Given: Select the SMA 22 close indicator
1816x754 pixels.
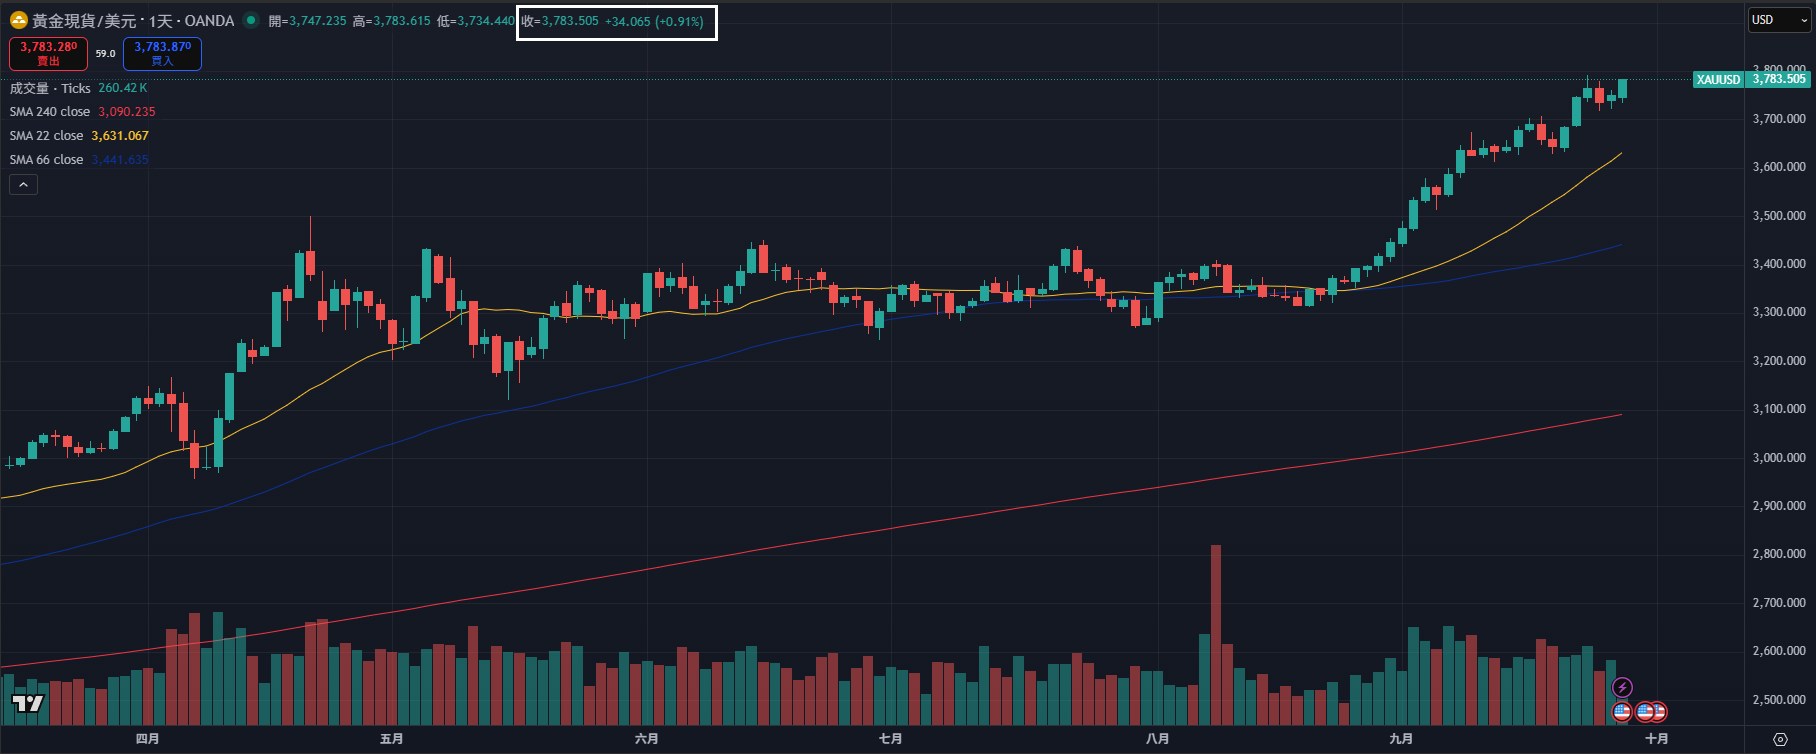Looking at the screenshot, I should [x=47, y=136].
